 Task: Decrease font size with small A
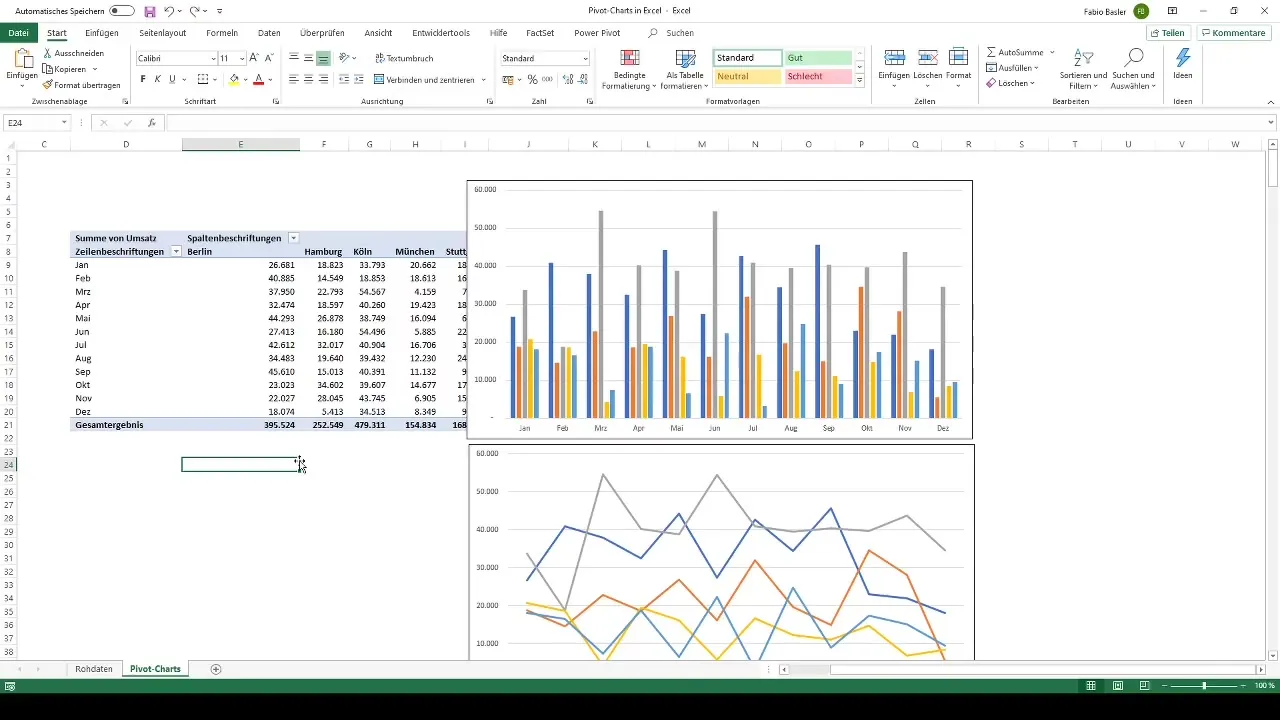(269, 58)
